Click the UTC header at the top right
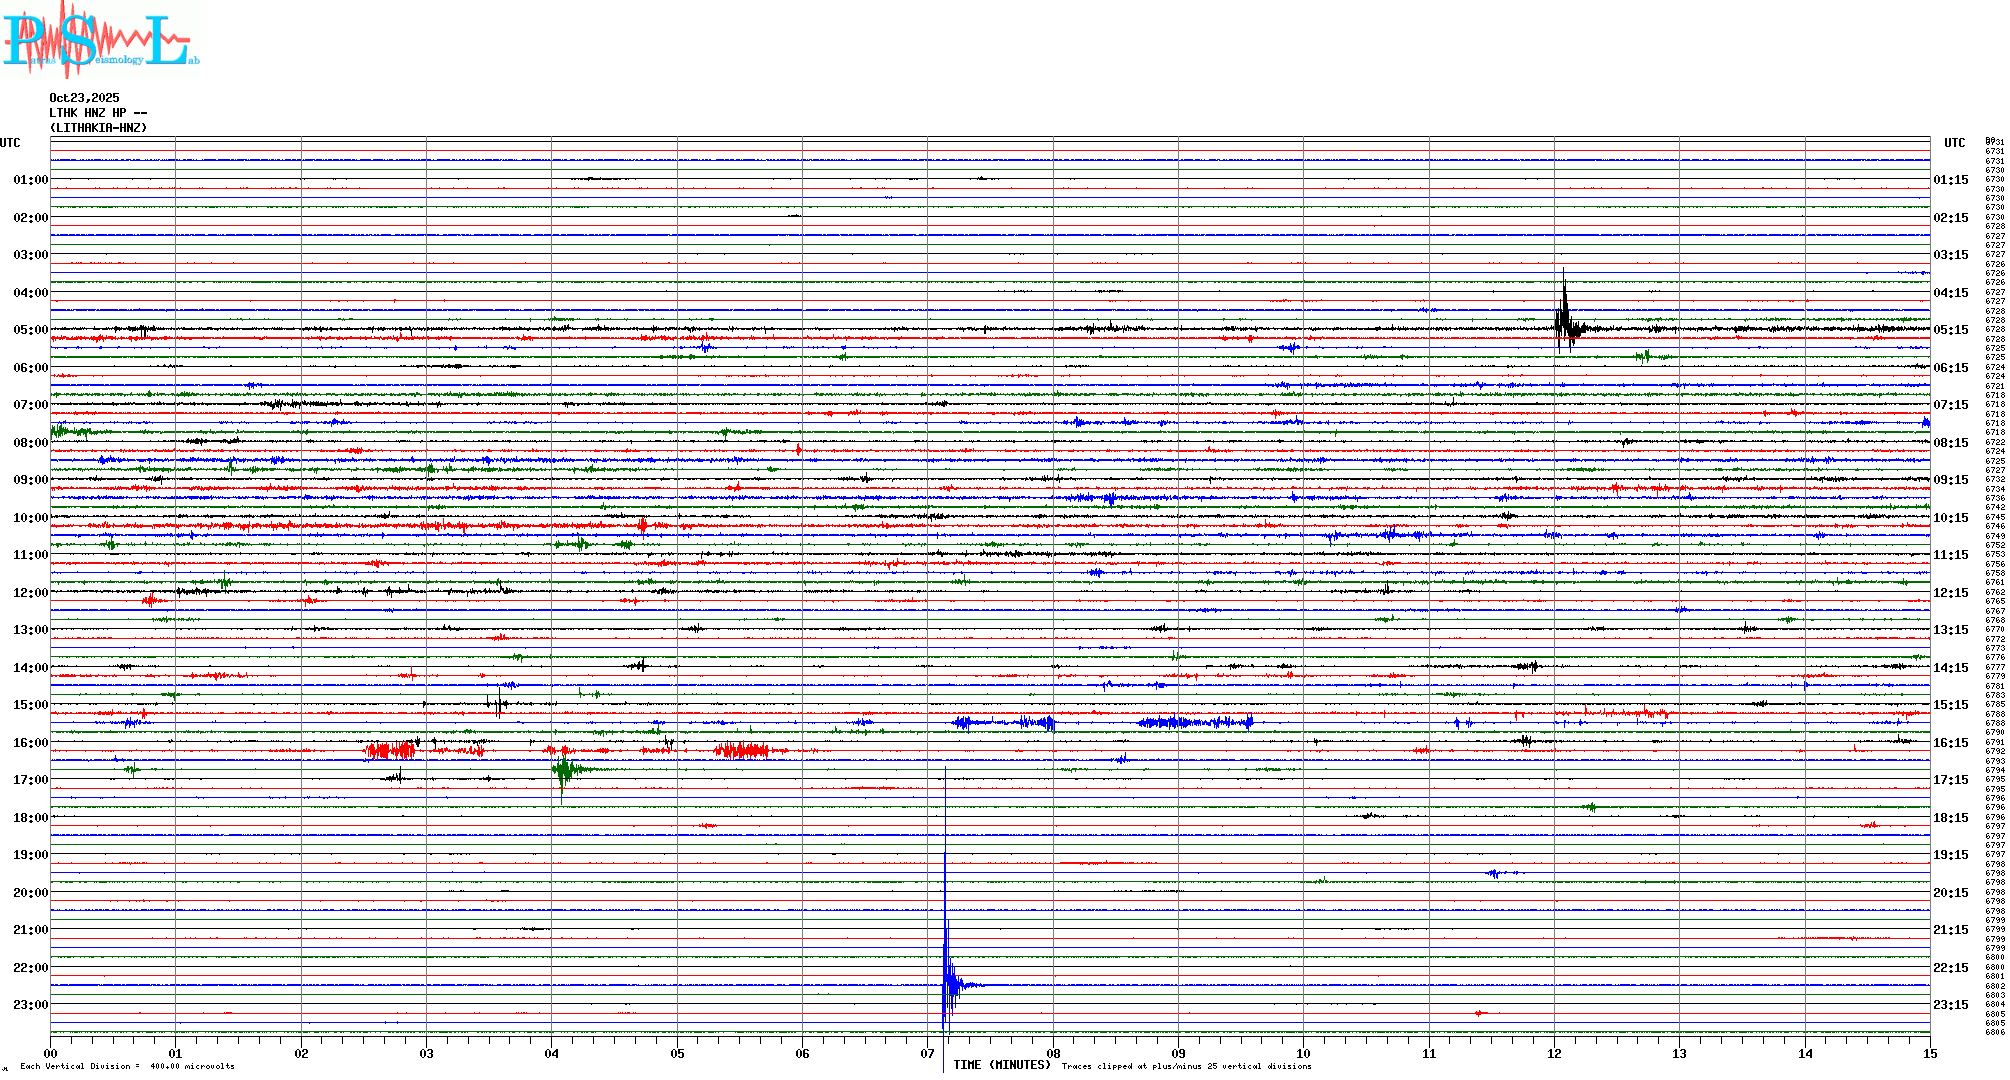This screenshot has height=1080, width=2010. click(1954, 143)
